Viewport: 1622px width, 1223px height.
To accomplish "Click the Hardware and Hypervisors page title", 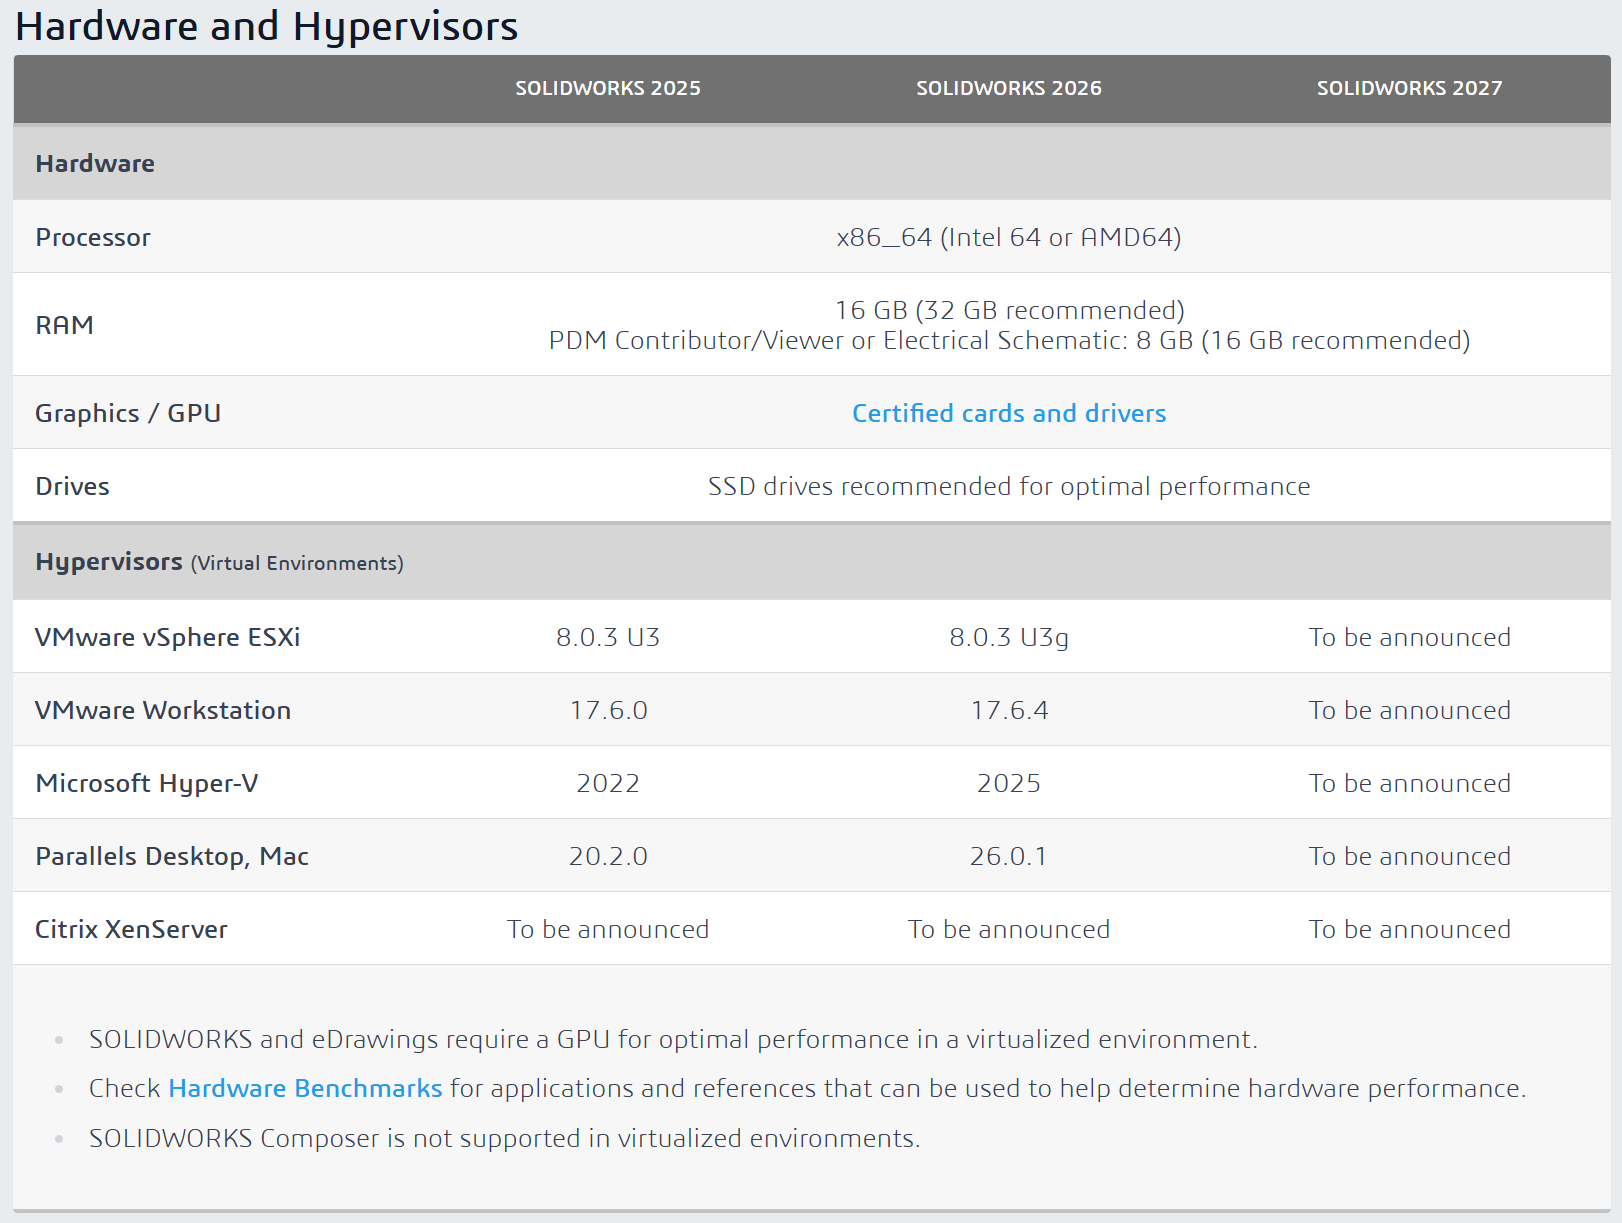I will pyautogui.click(x=267, y=26).
